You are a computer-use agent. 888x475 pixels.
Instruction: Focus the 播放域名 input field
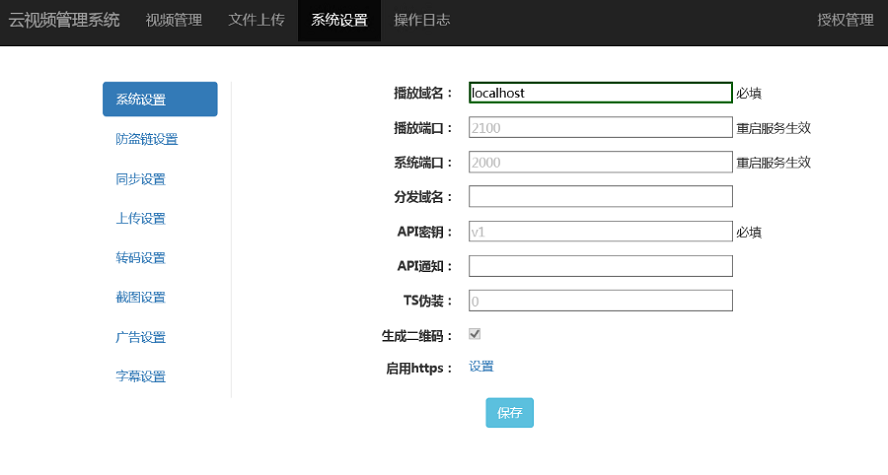pos(600,93)
